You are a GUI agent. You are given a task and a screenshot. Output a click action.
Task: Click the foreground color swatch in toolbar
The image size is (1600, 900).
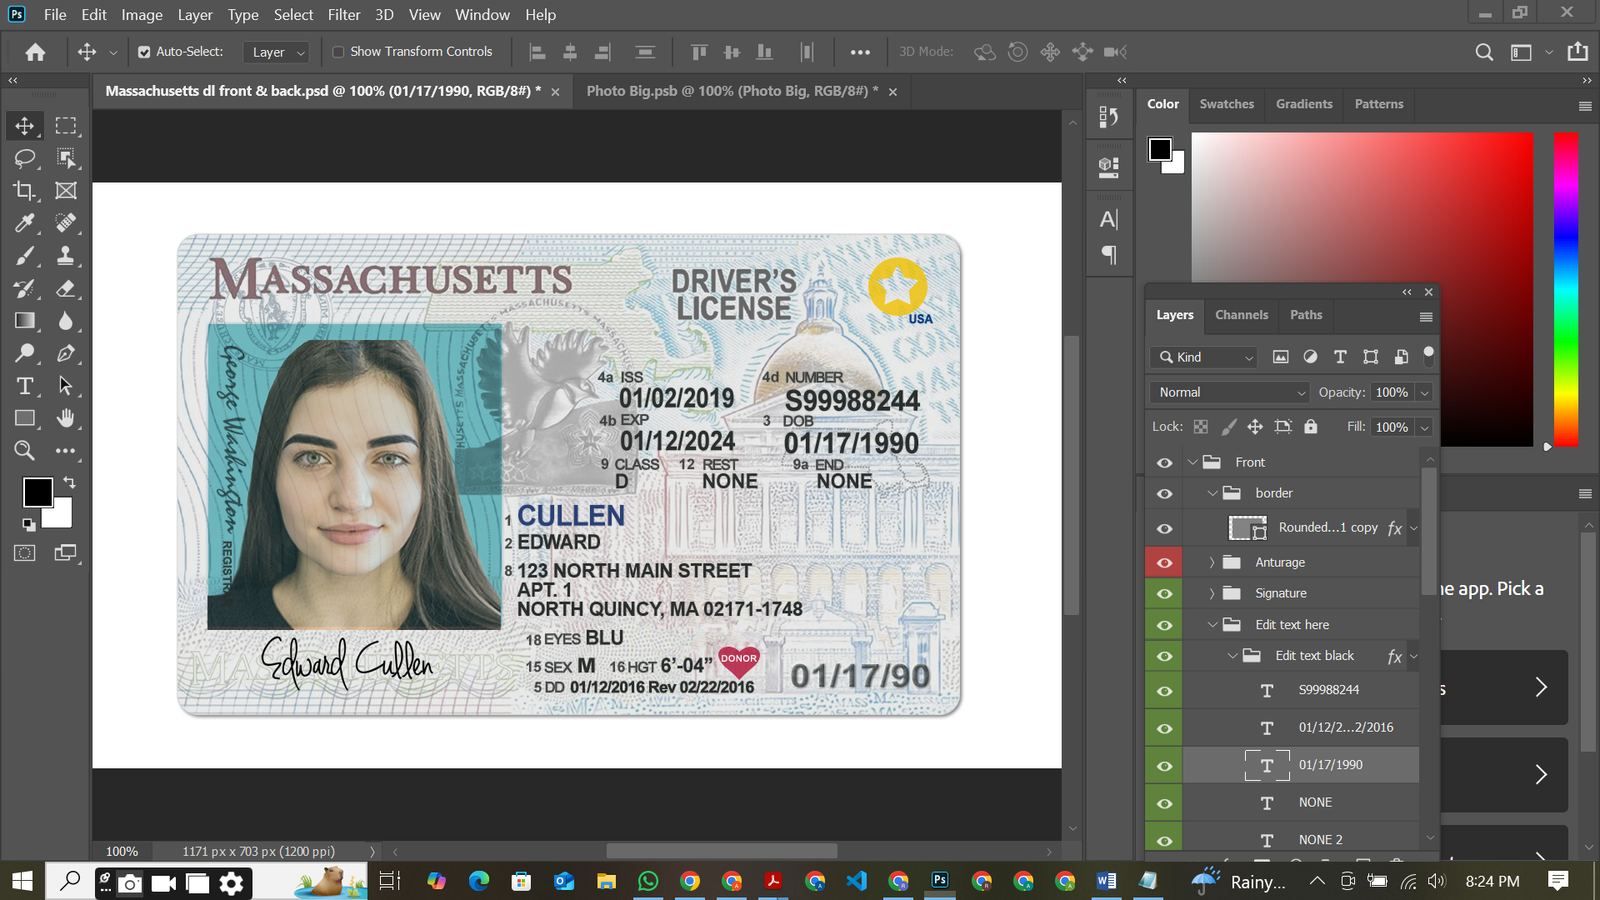click(38, 492)
